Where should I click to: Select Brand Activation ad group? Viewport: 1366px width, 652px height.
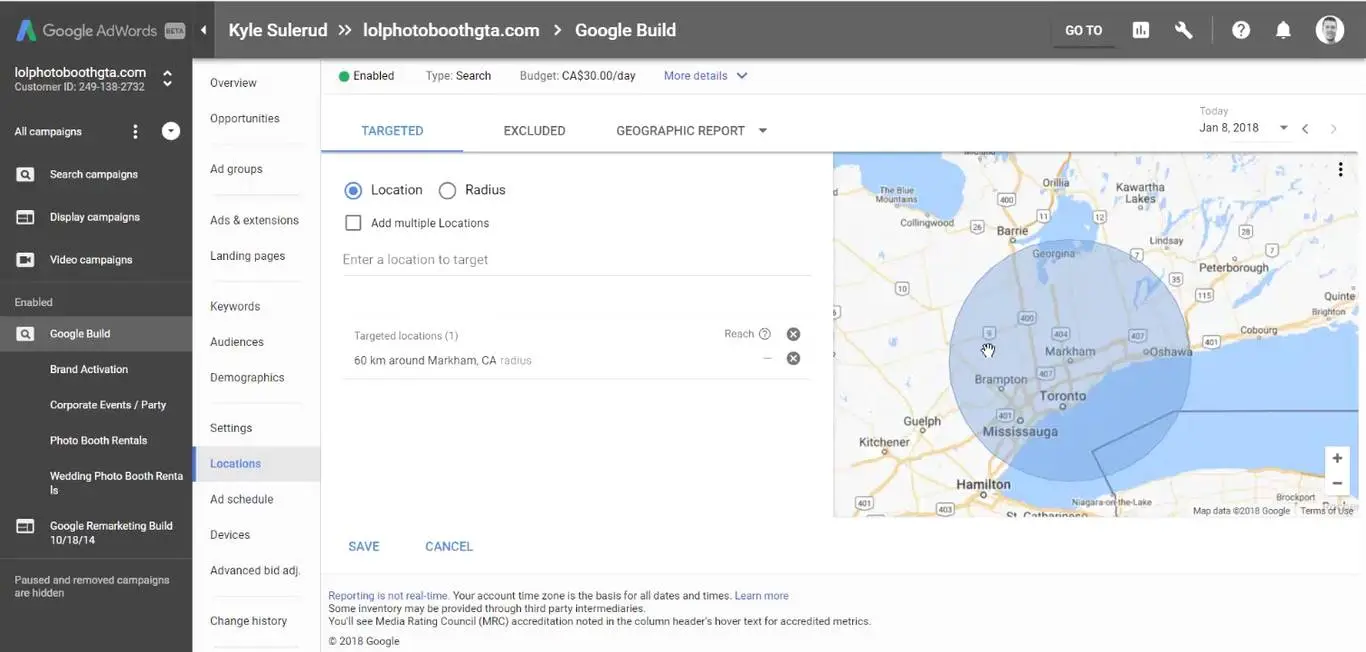pos(89,369)
